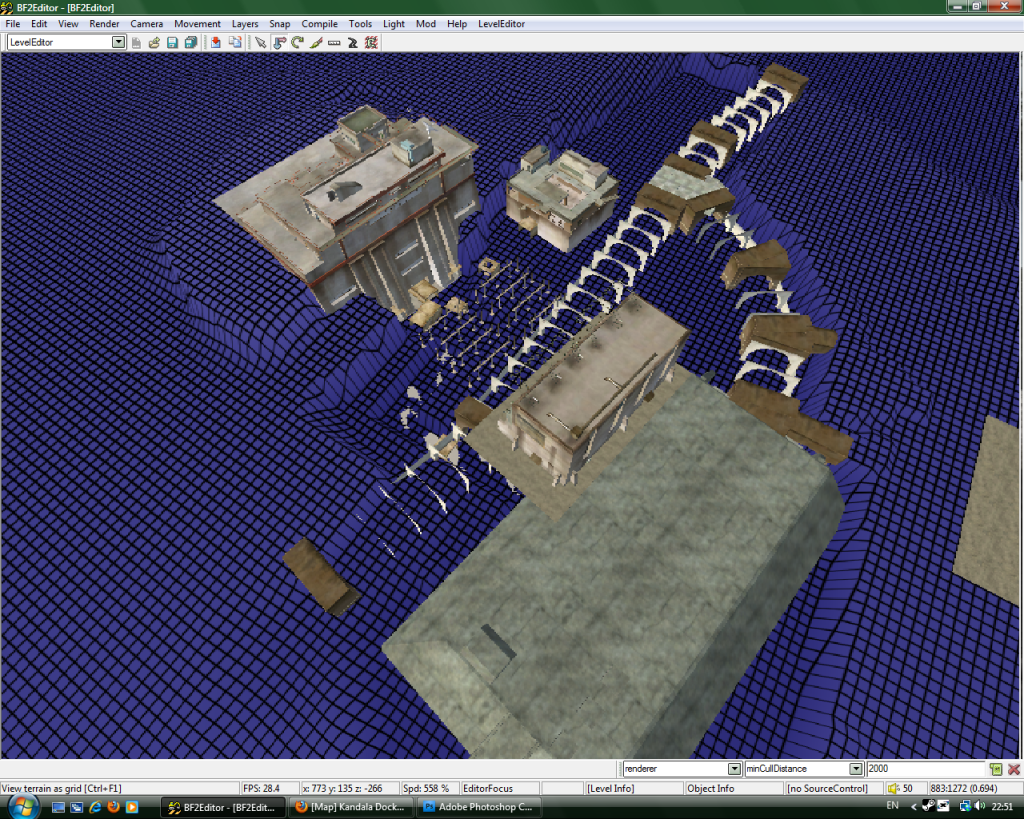Viewport: 1024px width, 819px height.
Task: Click the green apply icon beside value field
Action: pos(995,769)
